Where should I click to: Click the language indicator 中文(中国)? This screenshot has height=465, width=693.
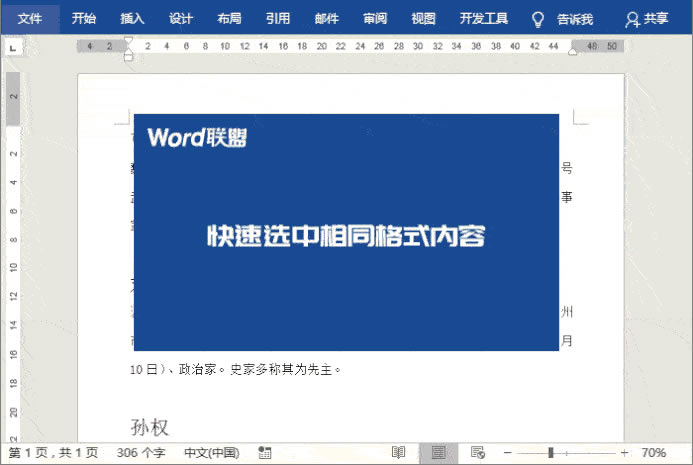pos(212,453)
